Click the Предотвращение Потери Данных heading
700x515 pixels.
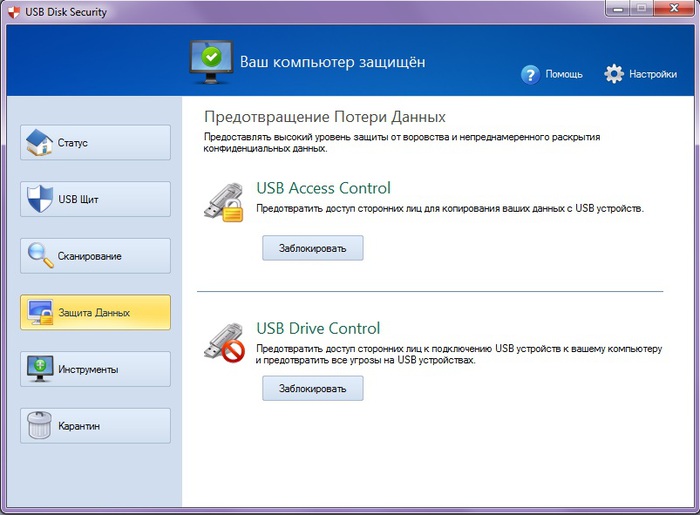click(325, 117)
